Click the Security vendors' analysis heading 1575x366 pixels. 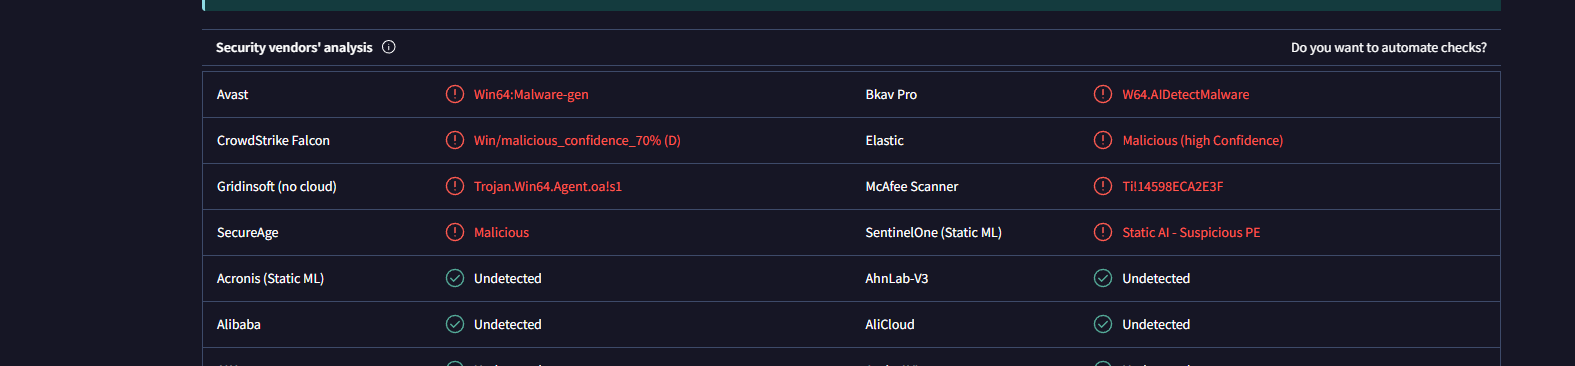pyautogui.click(x=294, y=47)
